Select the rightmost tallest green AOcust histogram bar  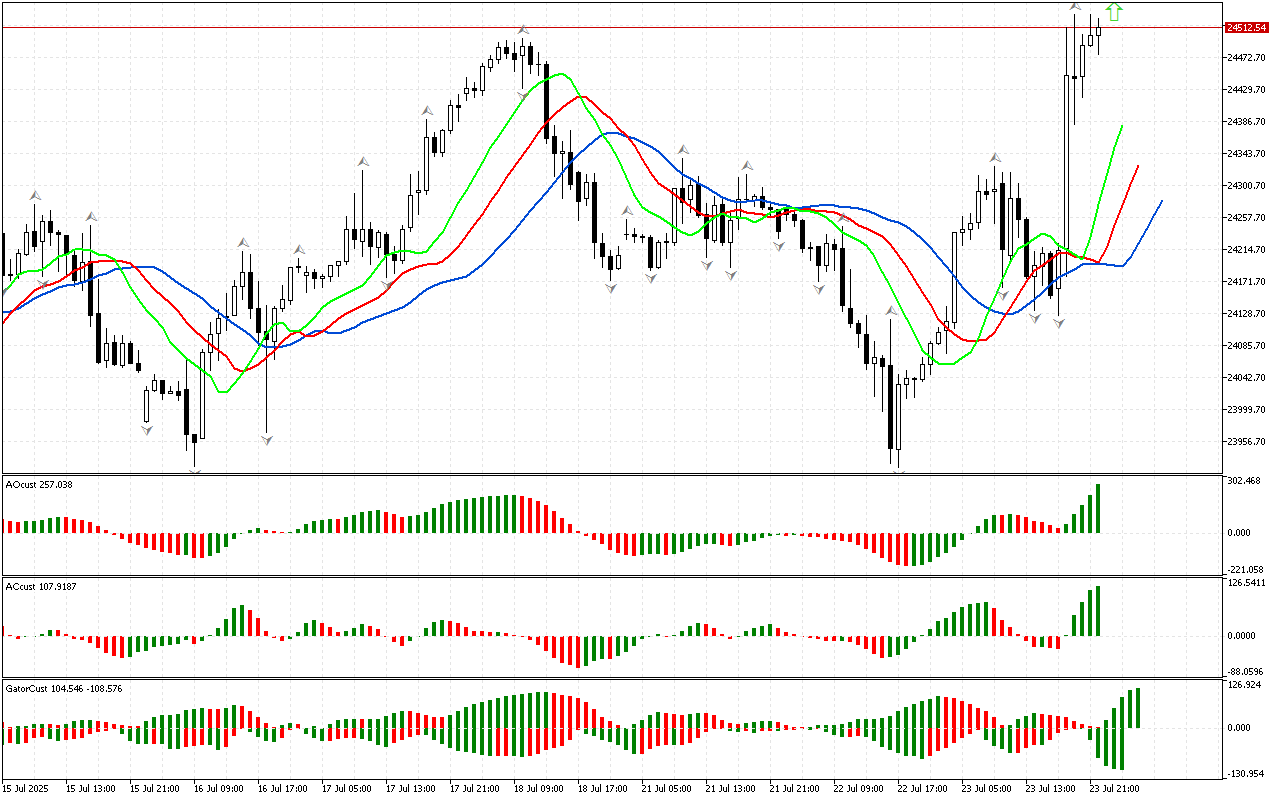click(x=1098, y=508)
